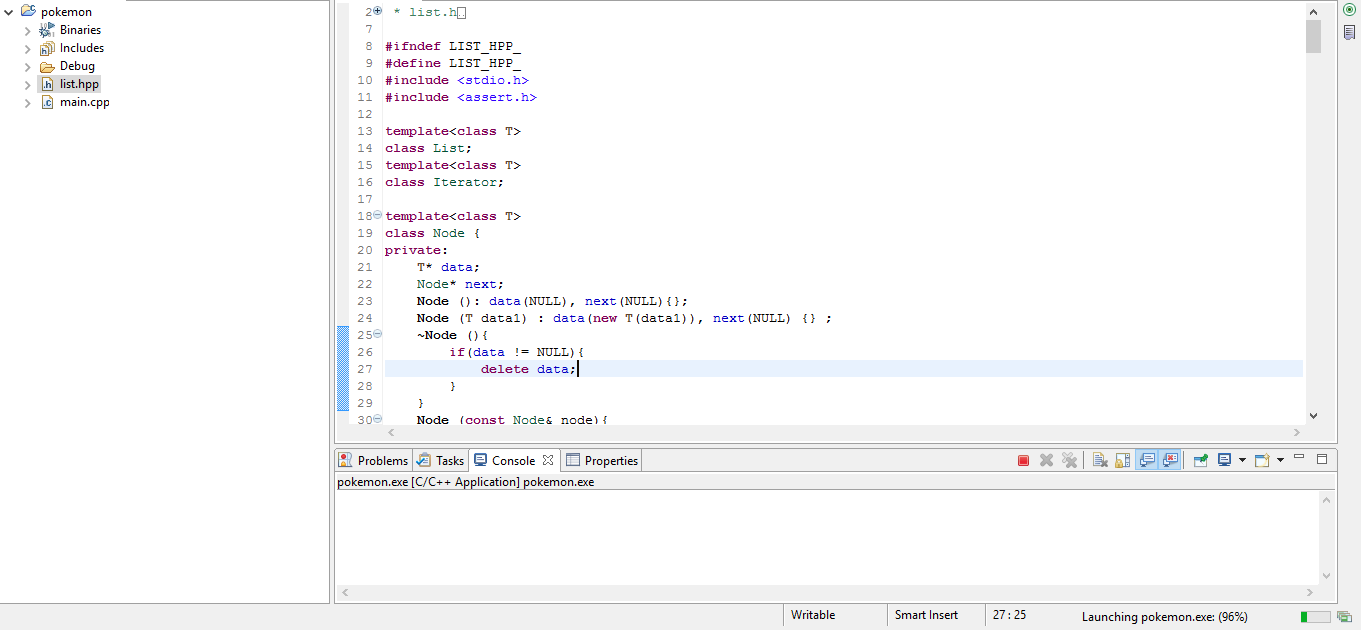Open main.cpp from the project tree
The height and width of the screenshot is (630, 1361).
point(84,102)
